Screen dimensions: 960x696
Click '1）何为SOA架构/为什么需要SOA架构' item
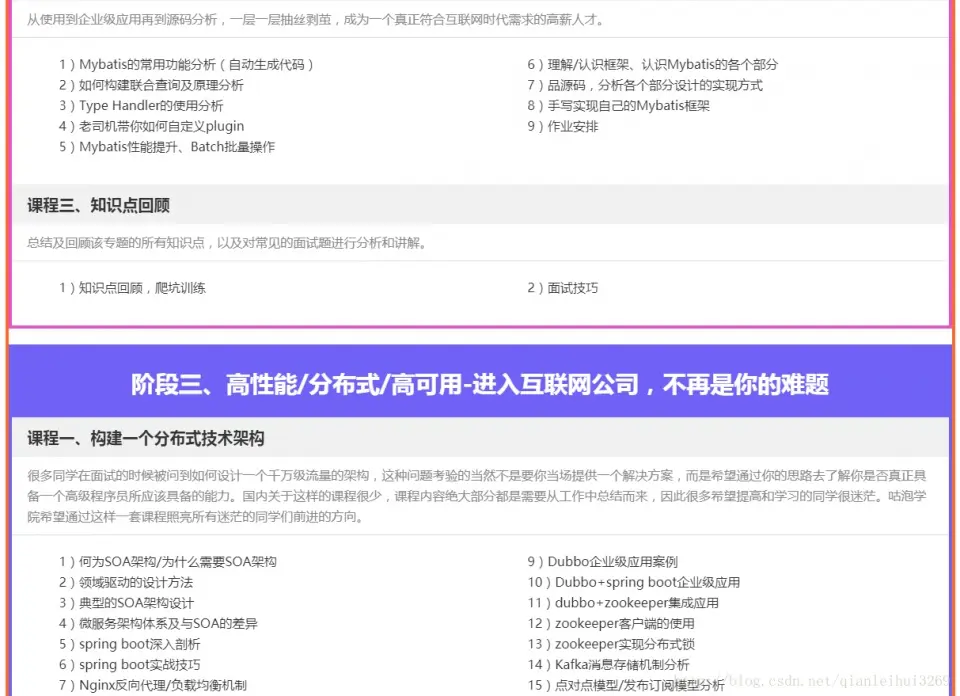pyautogui.click(x=168, y=561)
